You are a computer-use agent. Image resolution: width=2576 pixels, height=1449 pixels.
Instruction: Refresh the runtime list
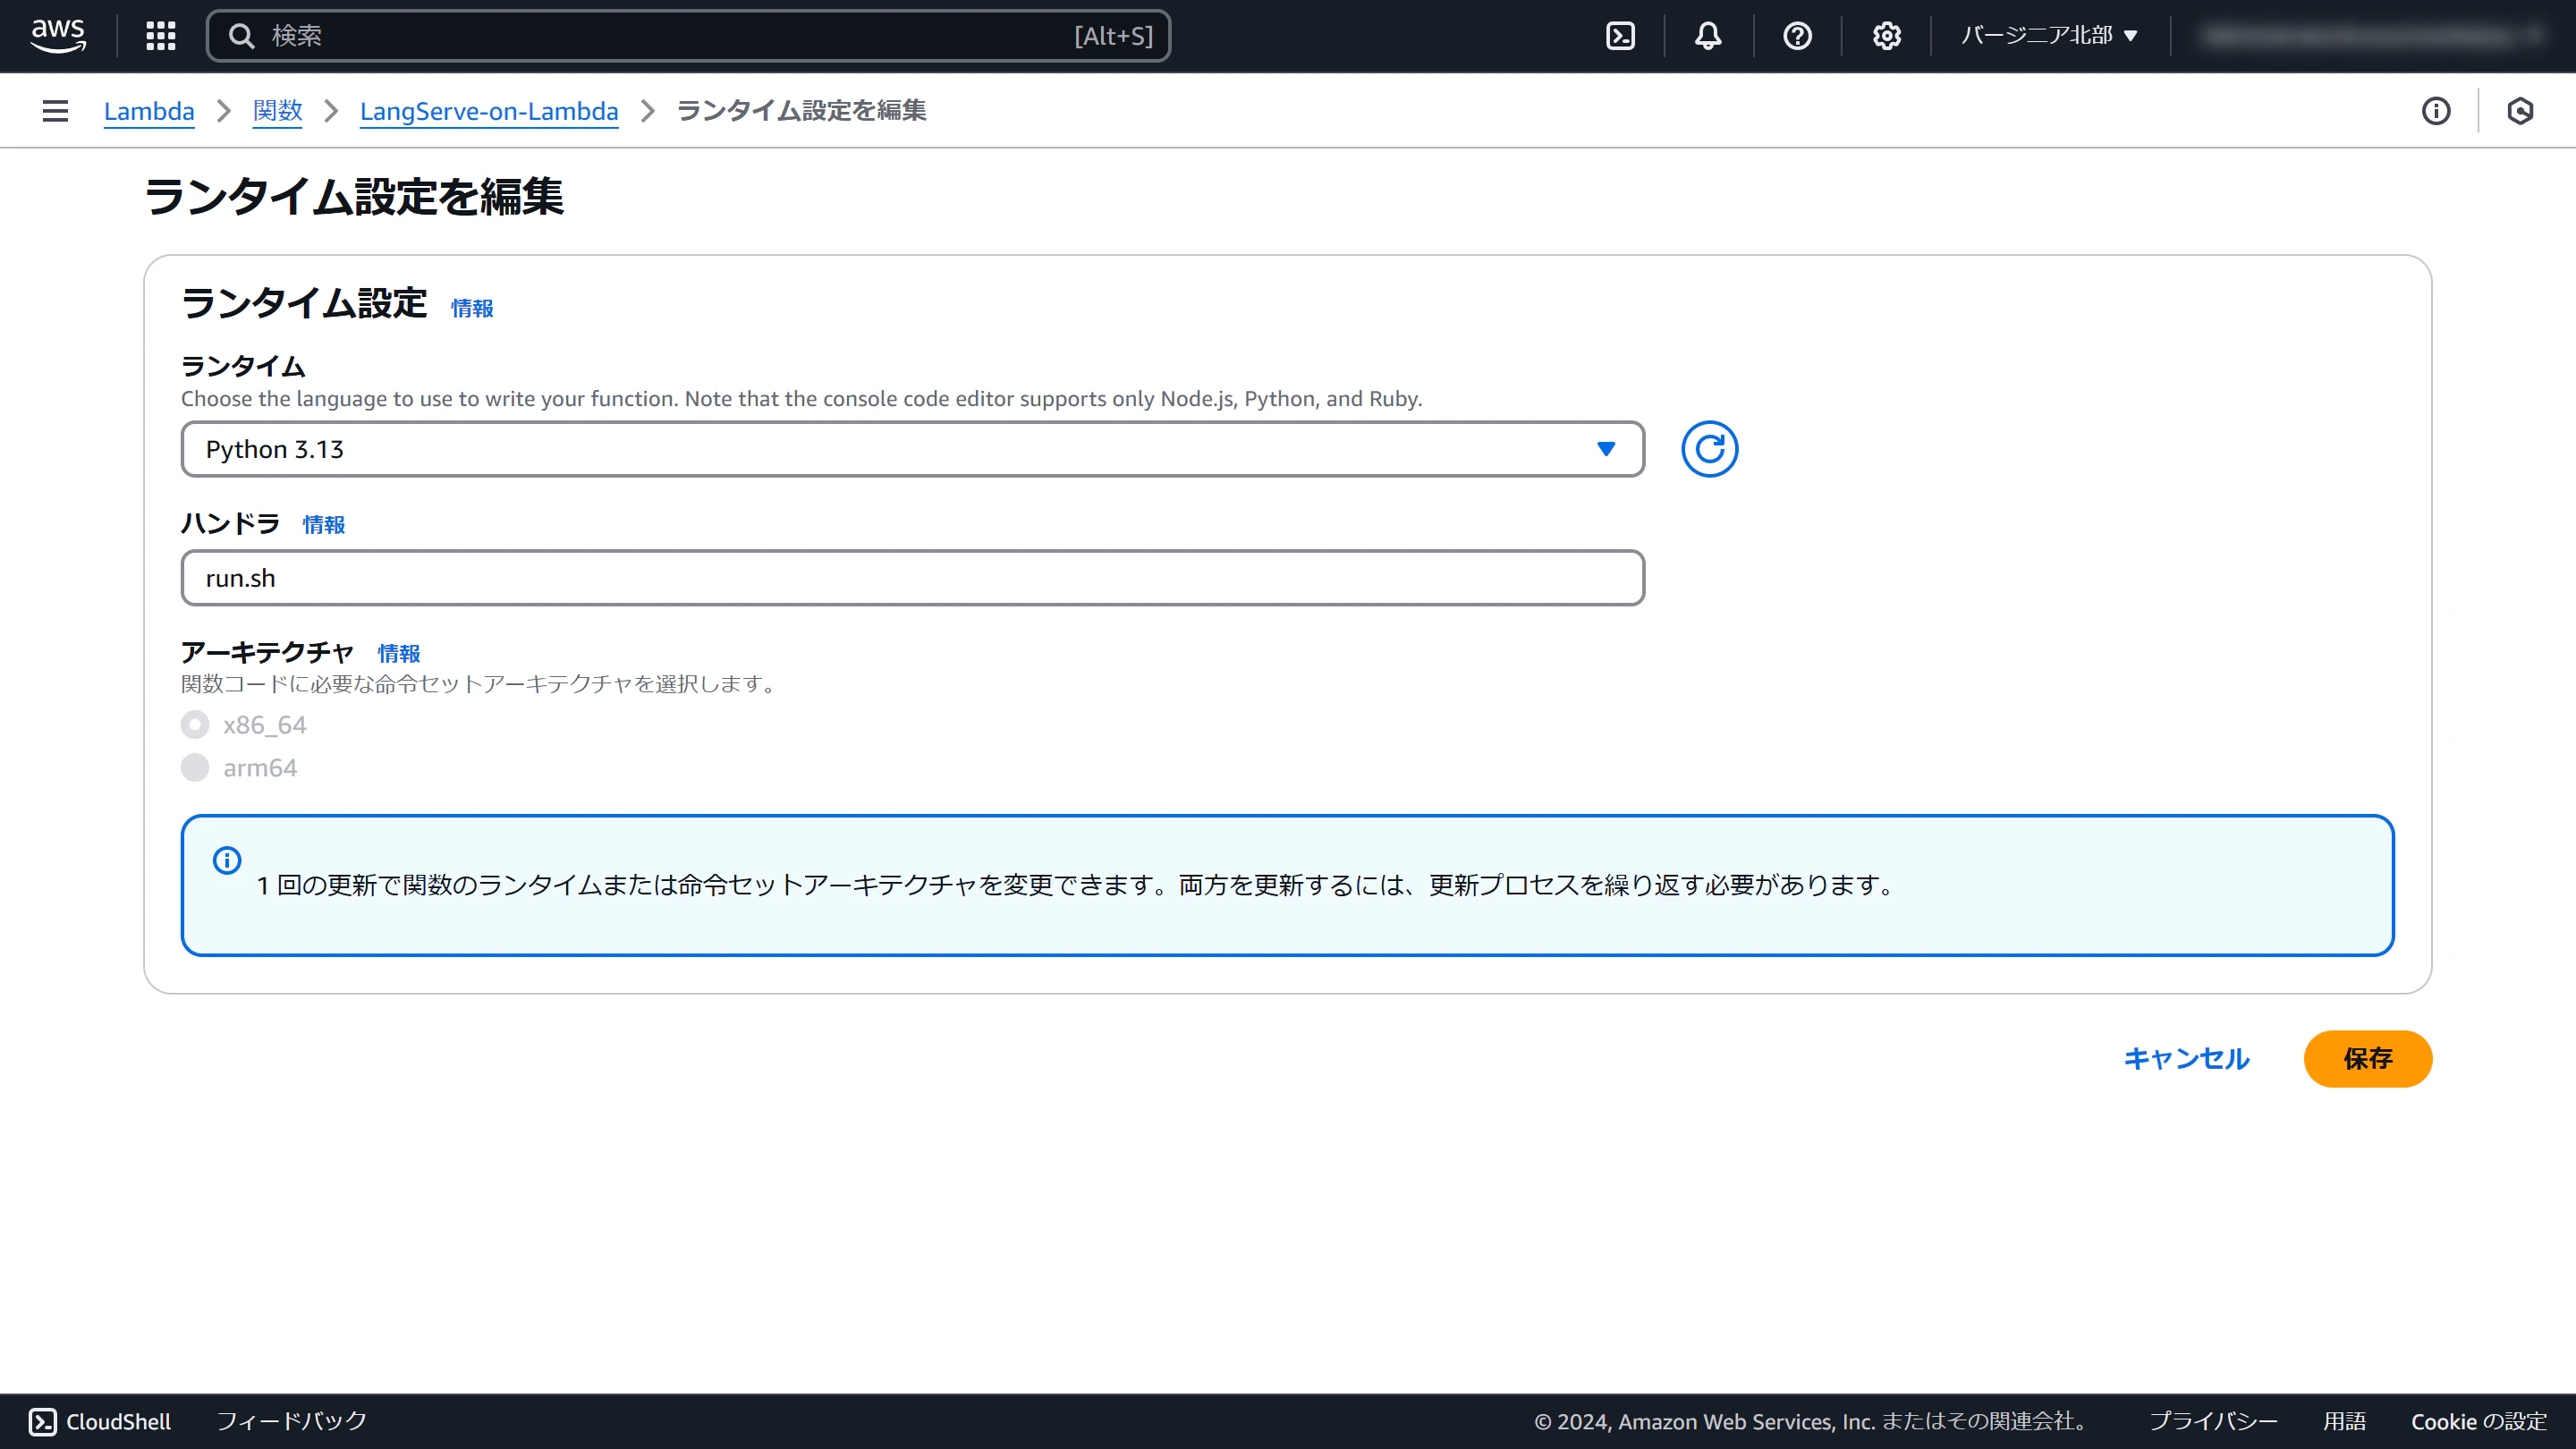point(1709,449)
